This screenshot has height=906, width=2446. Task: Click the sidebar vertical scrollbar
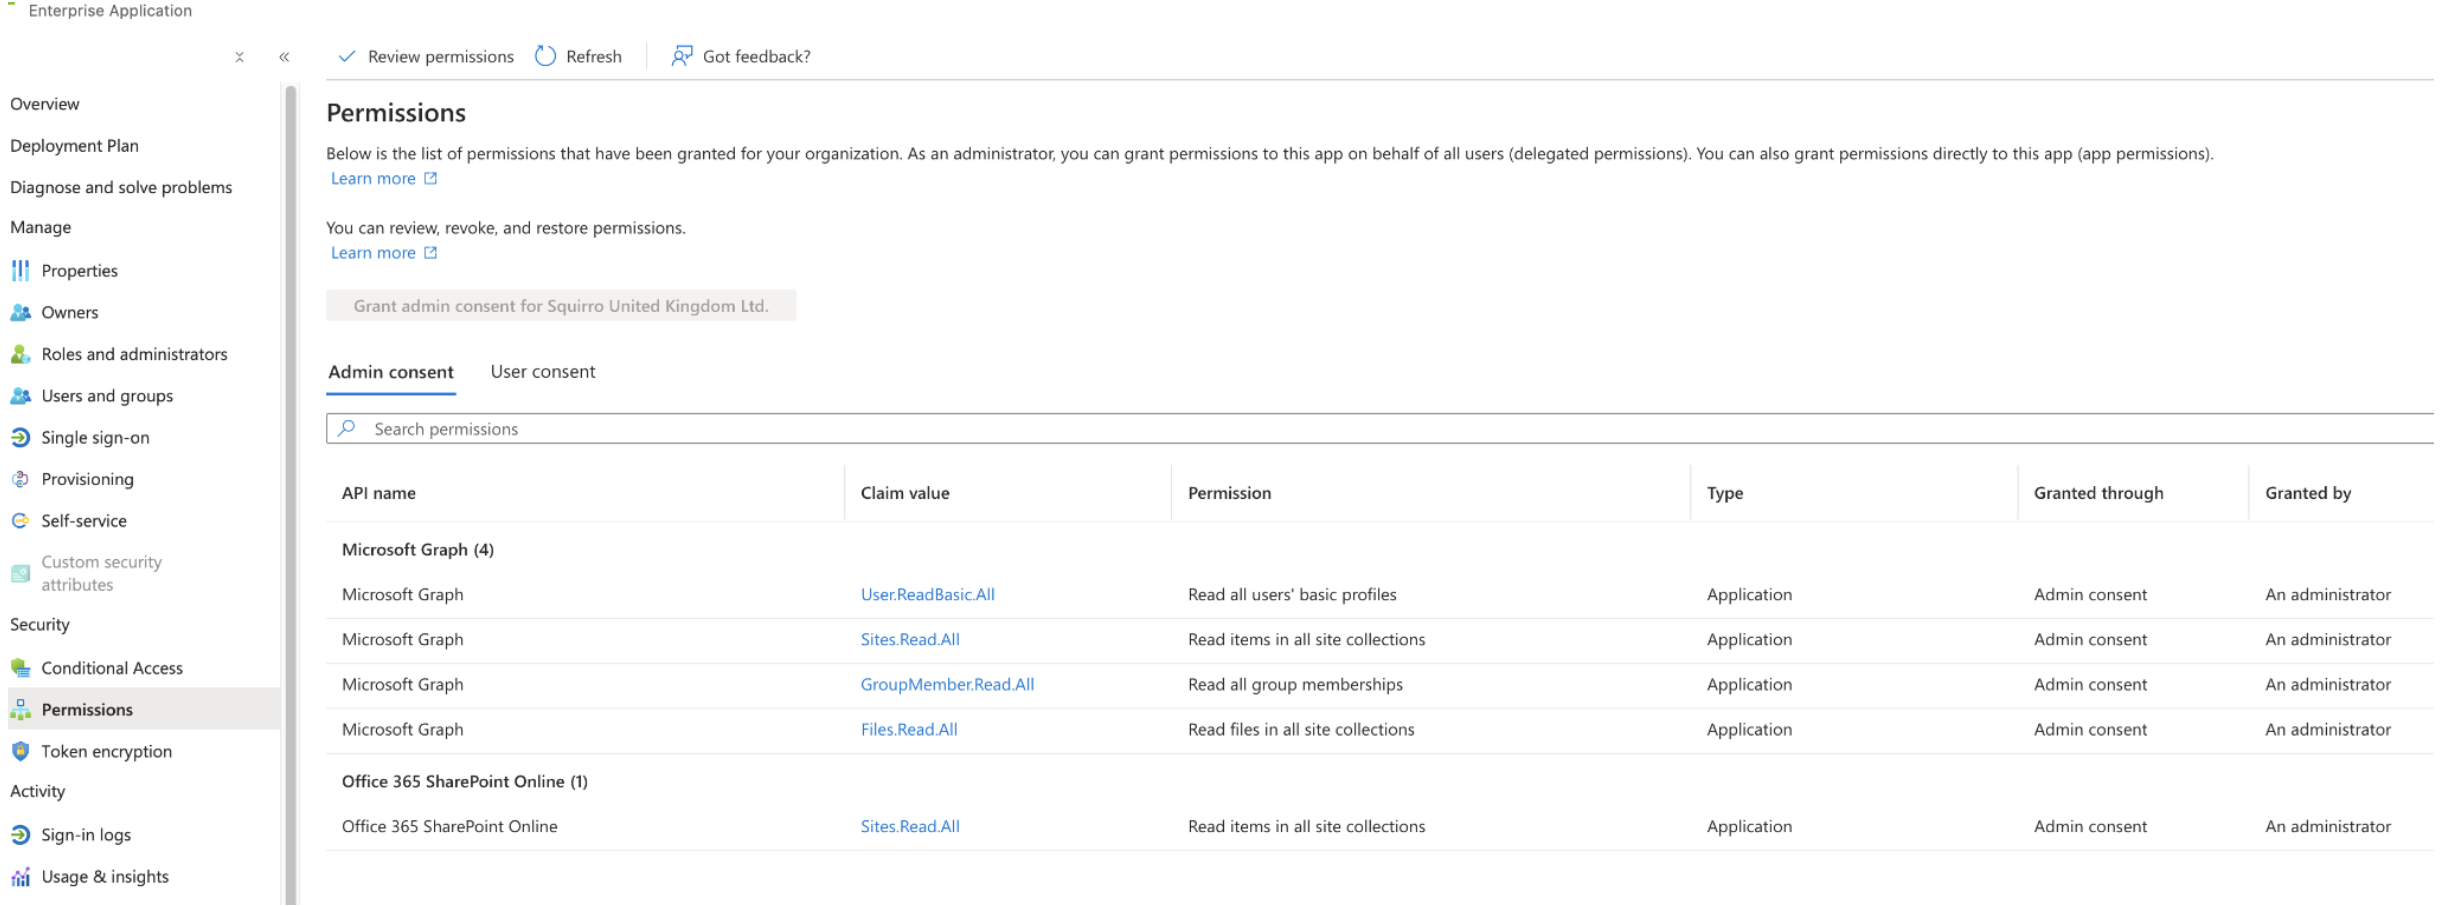click(x=291, y=495)
